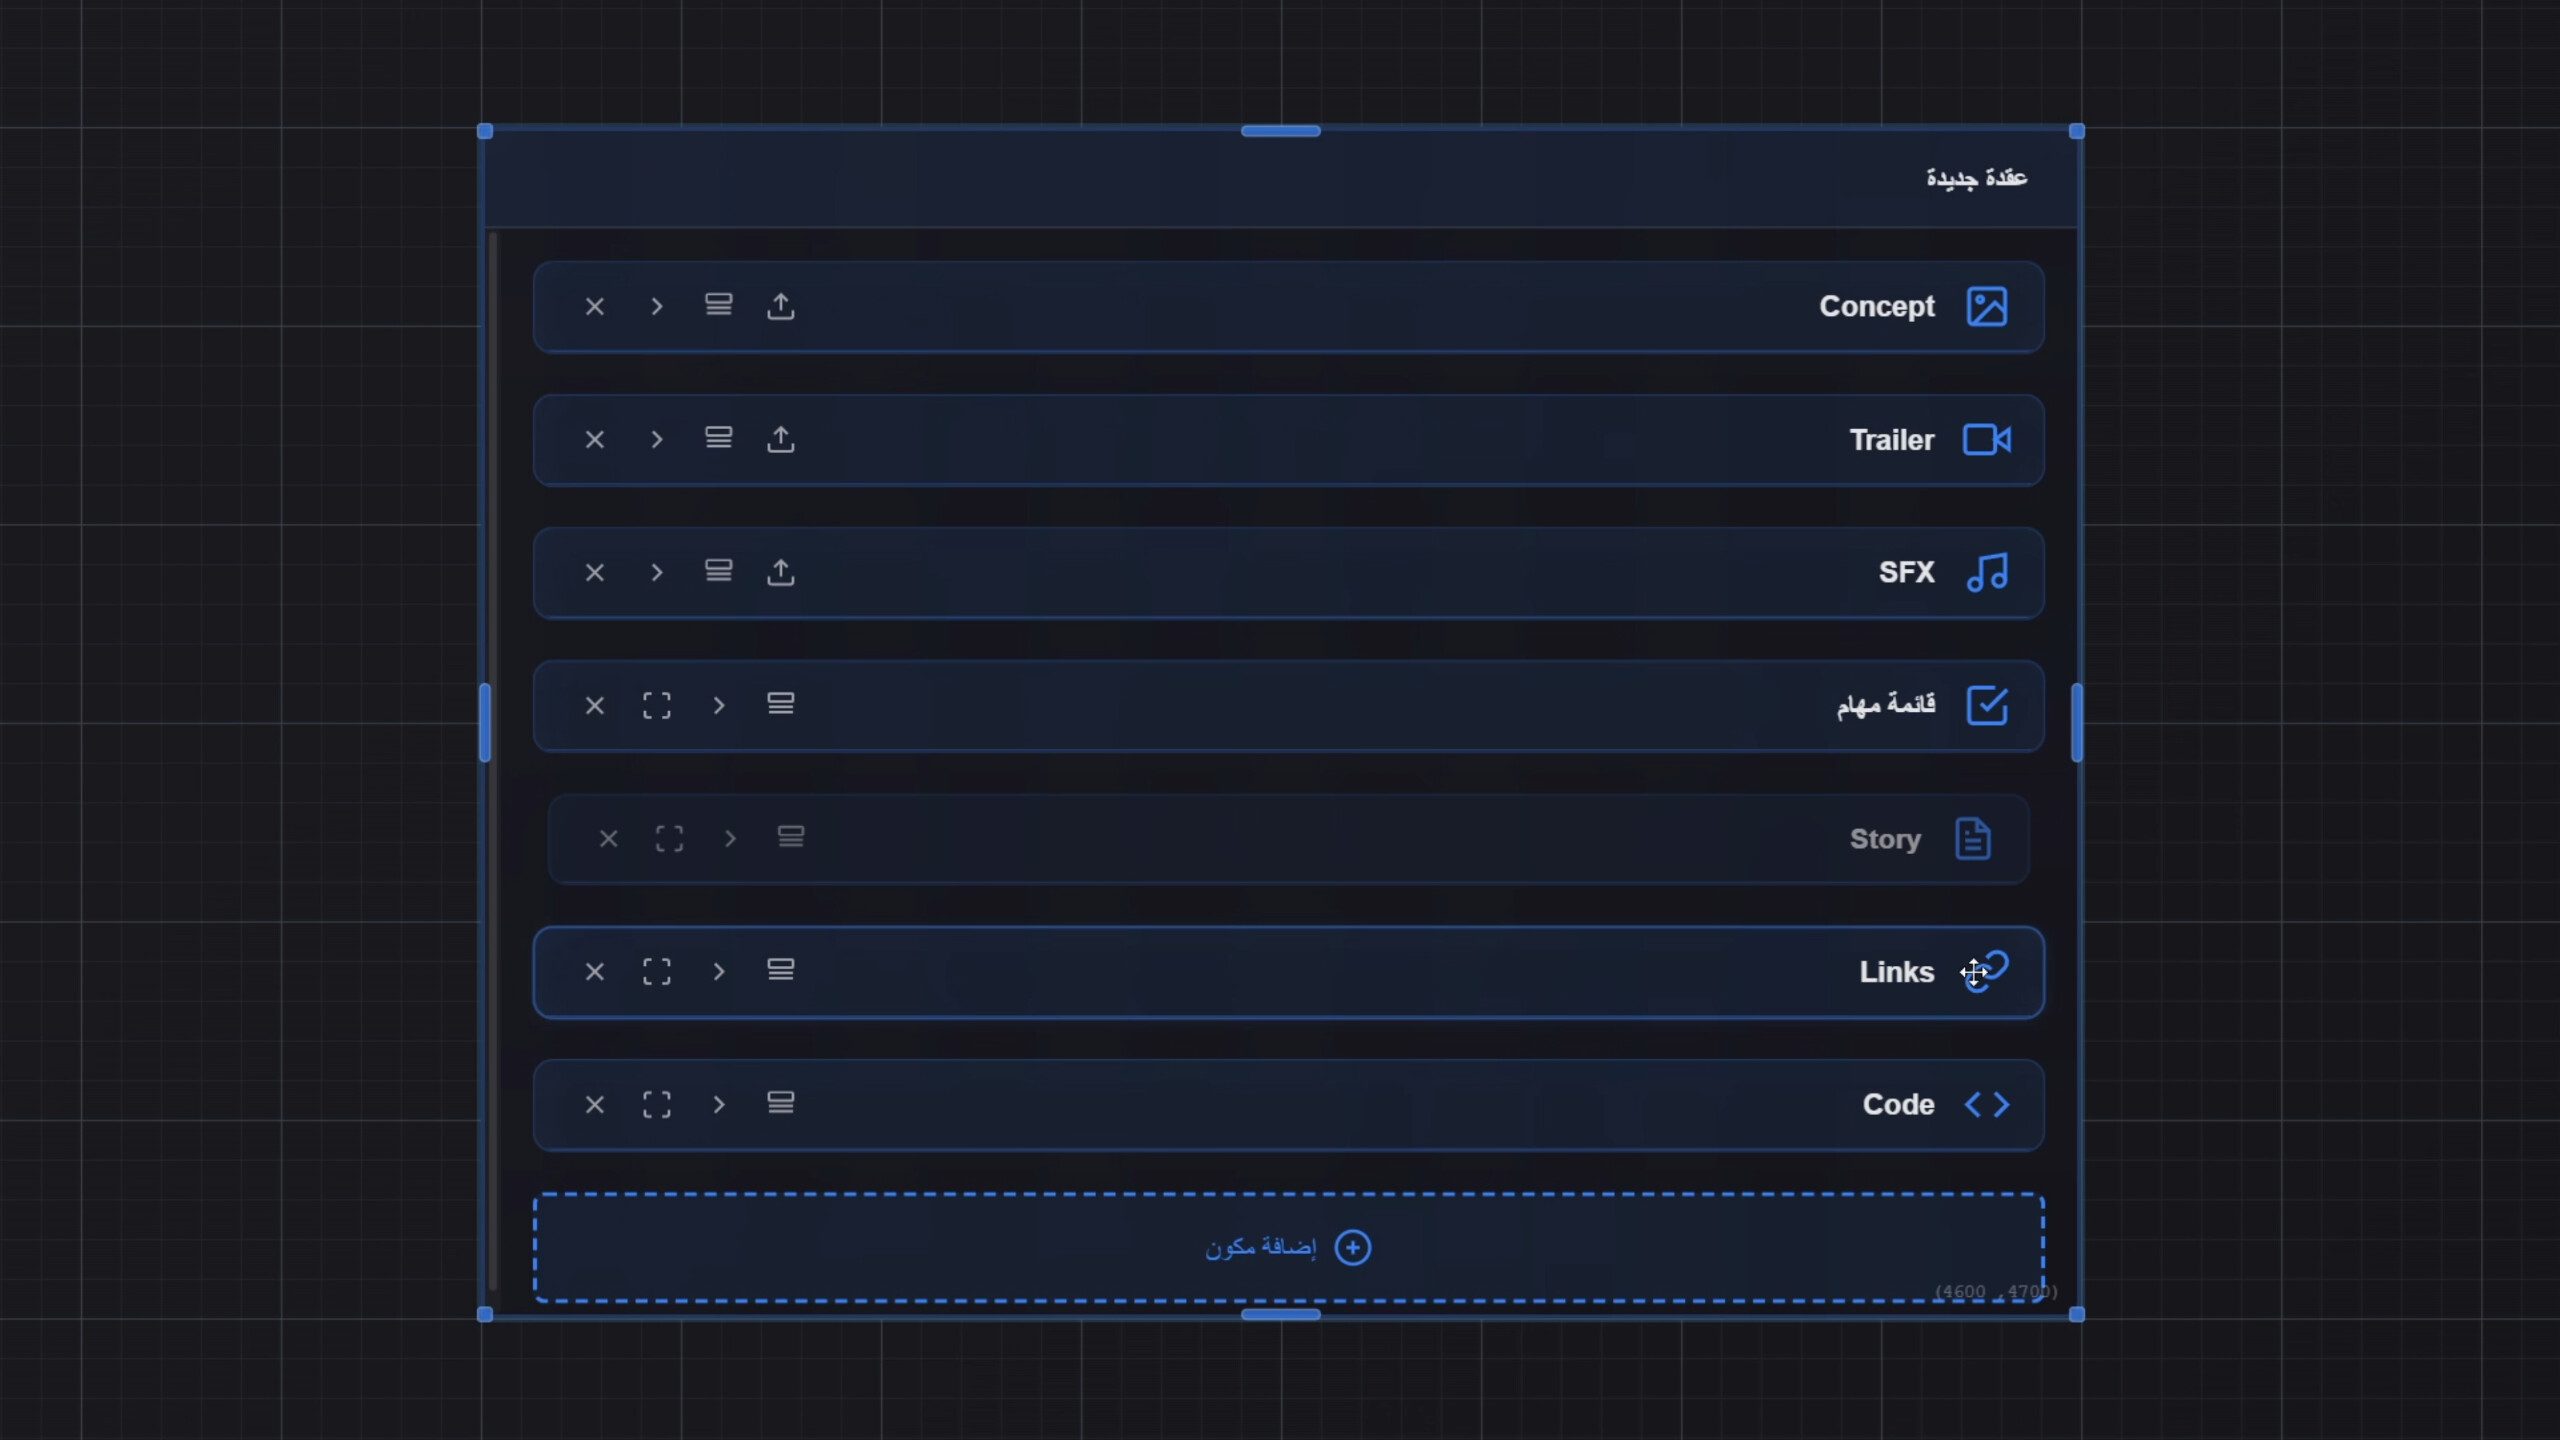Toggle fullscreen mode on the Story row
This screenshot has height=1440, width=2560.
pos(669,839)
